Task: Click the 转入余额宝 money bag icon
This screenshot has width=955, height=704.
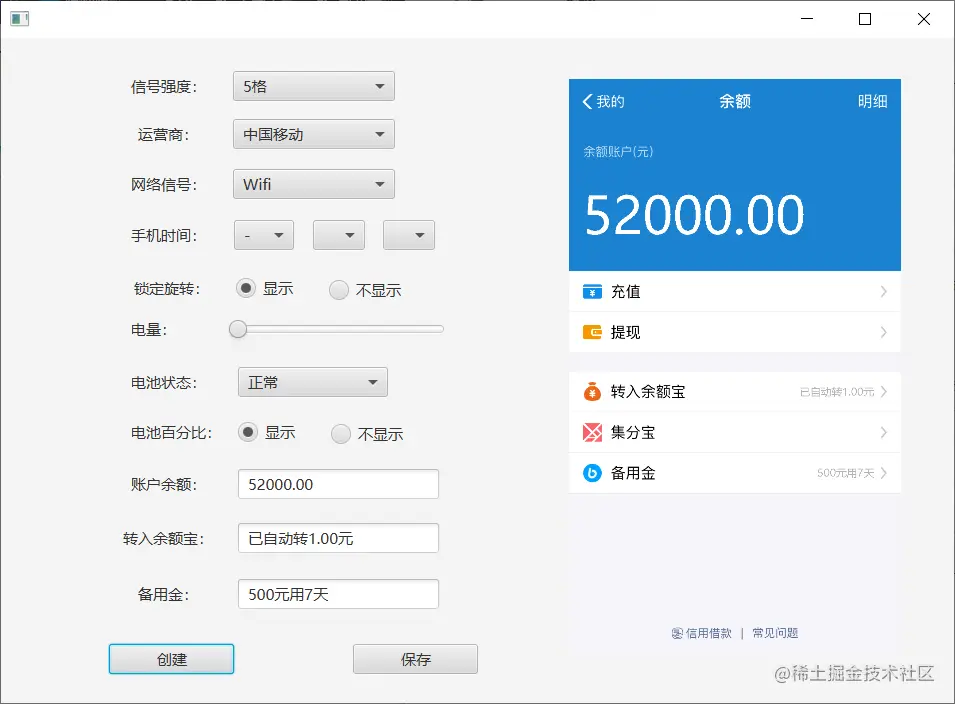Action: point(592,392)
